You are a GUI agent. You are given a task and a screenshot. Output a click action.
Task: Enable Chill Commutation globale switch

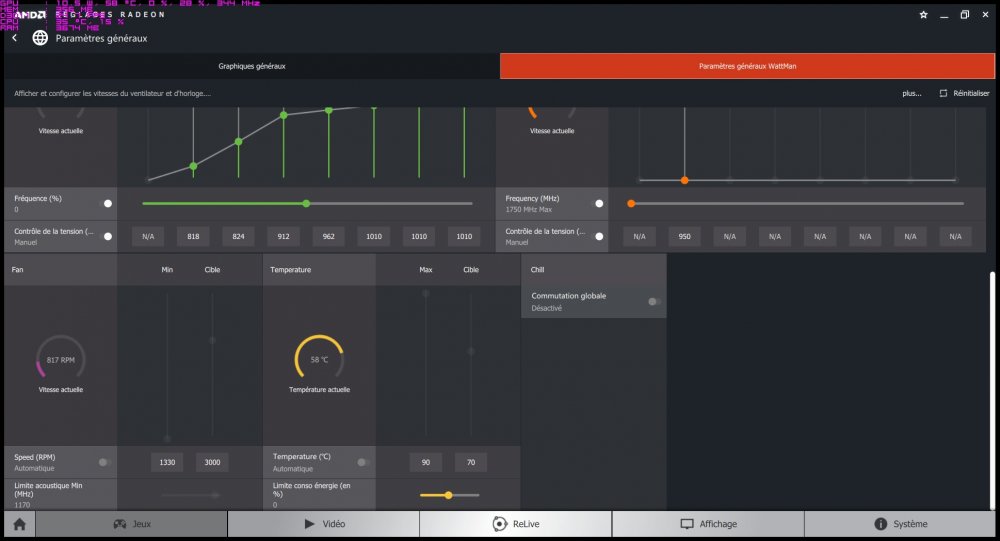pyautogui.click(x=654, y=301)
